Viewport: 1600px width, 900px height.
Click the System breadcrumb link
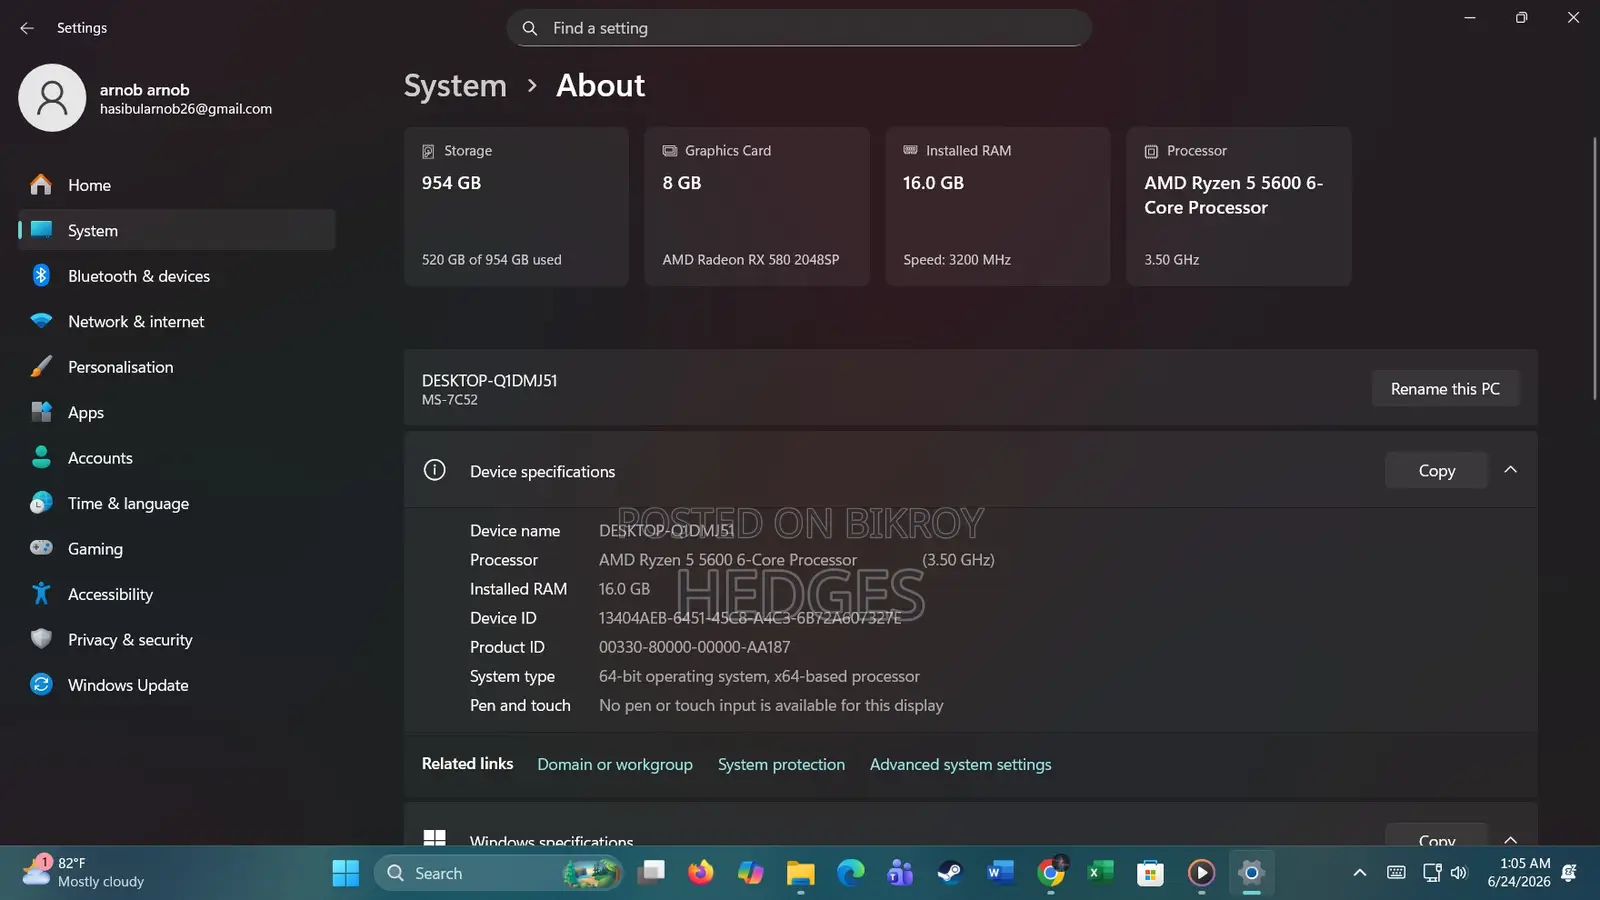pos(455,86)
